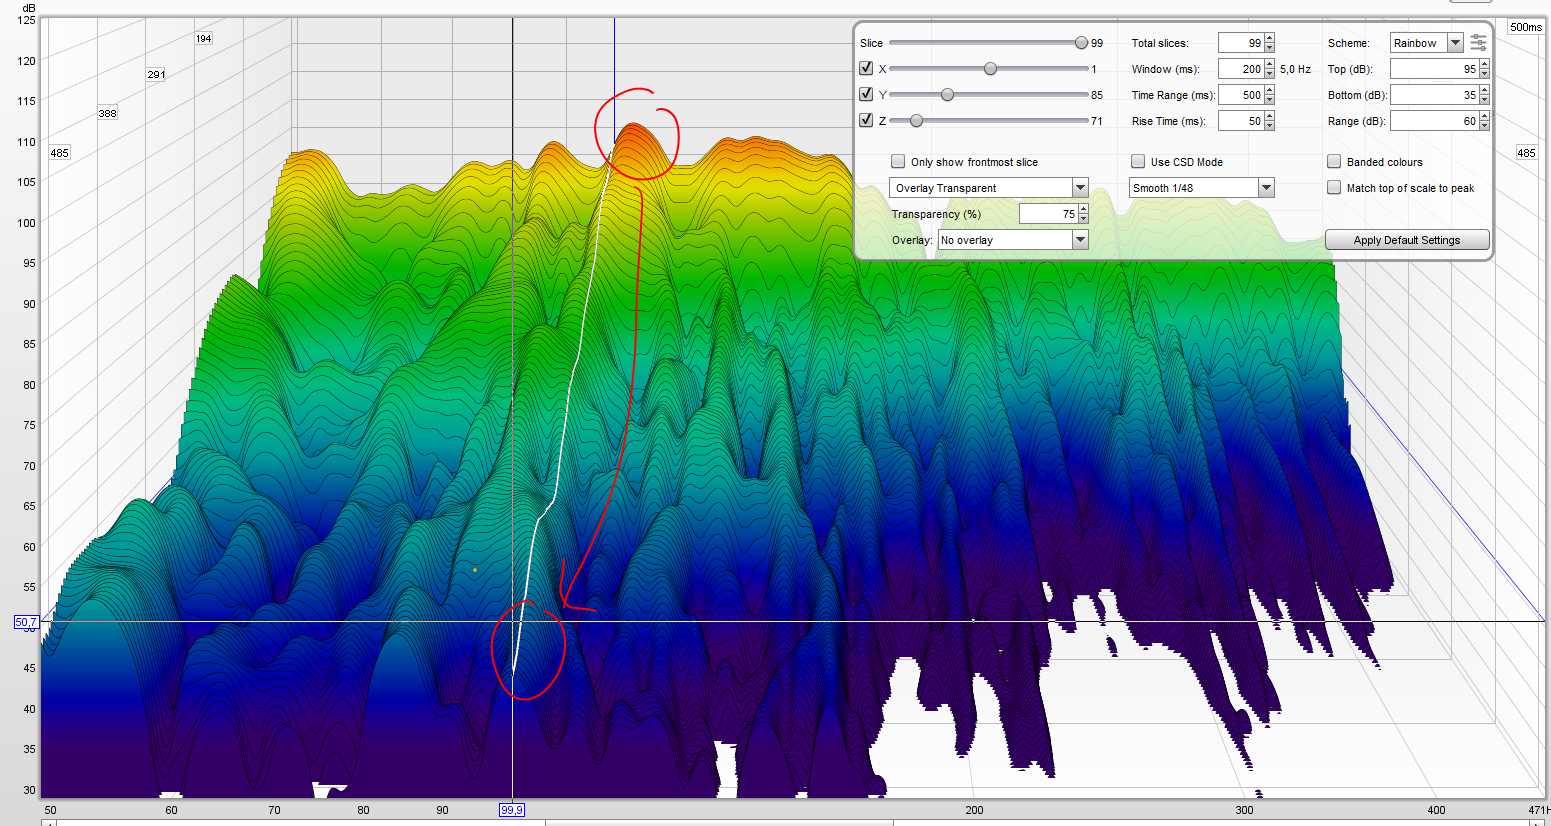Click the 194 time axis label
Image resolution: width=1551 pixels, height=826 pixels.
204,38
